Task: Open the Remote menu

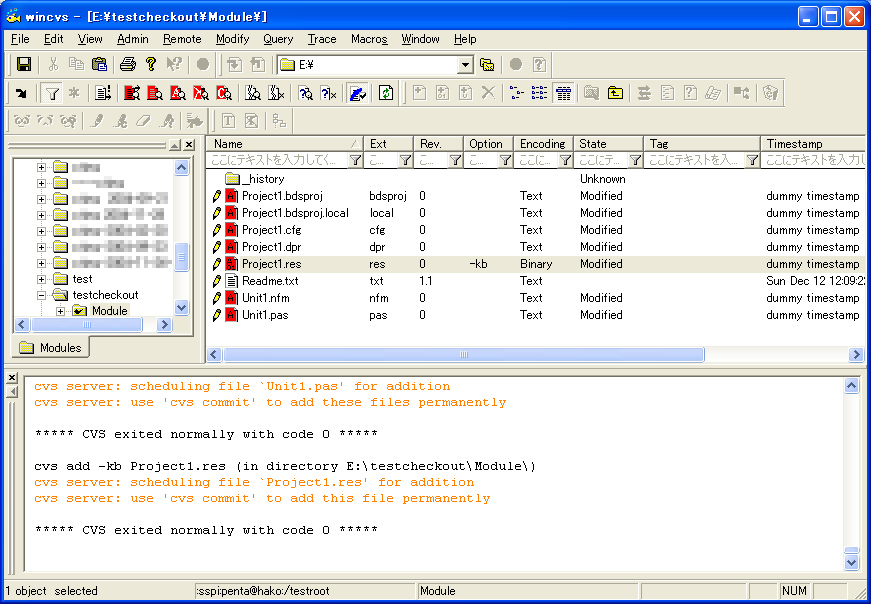Action: tap(182, 39)
